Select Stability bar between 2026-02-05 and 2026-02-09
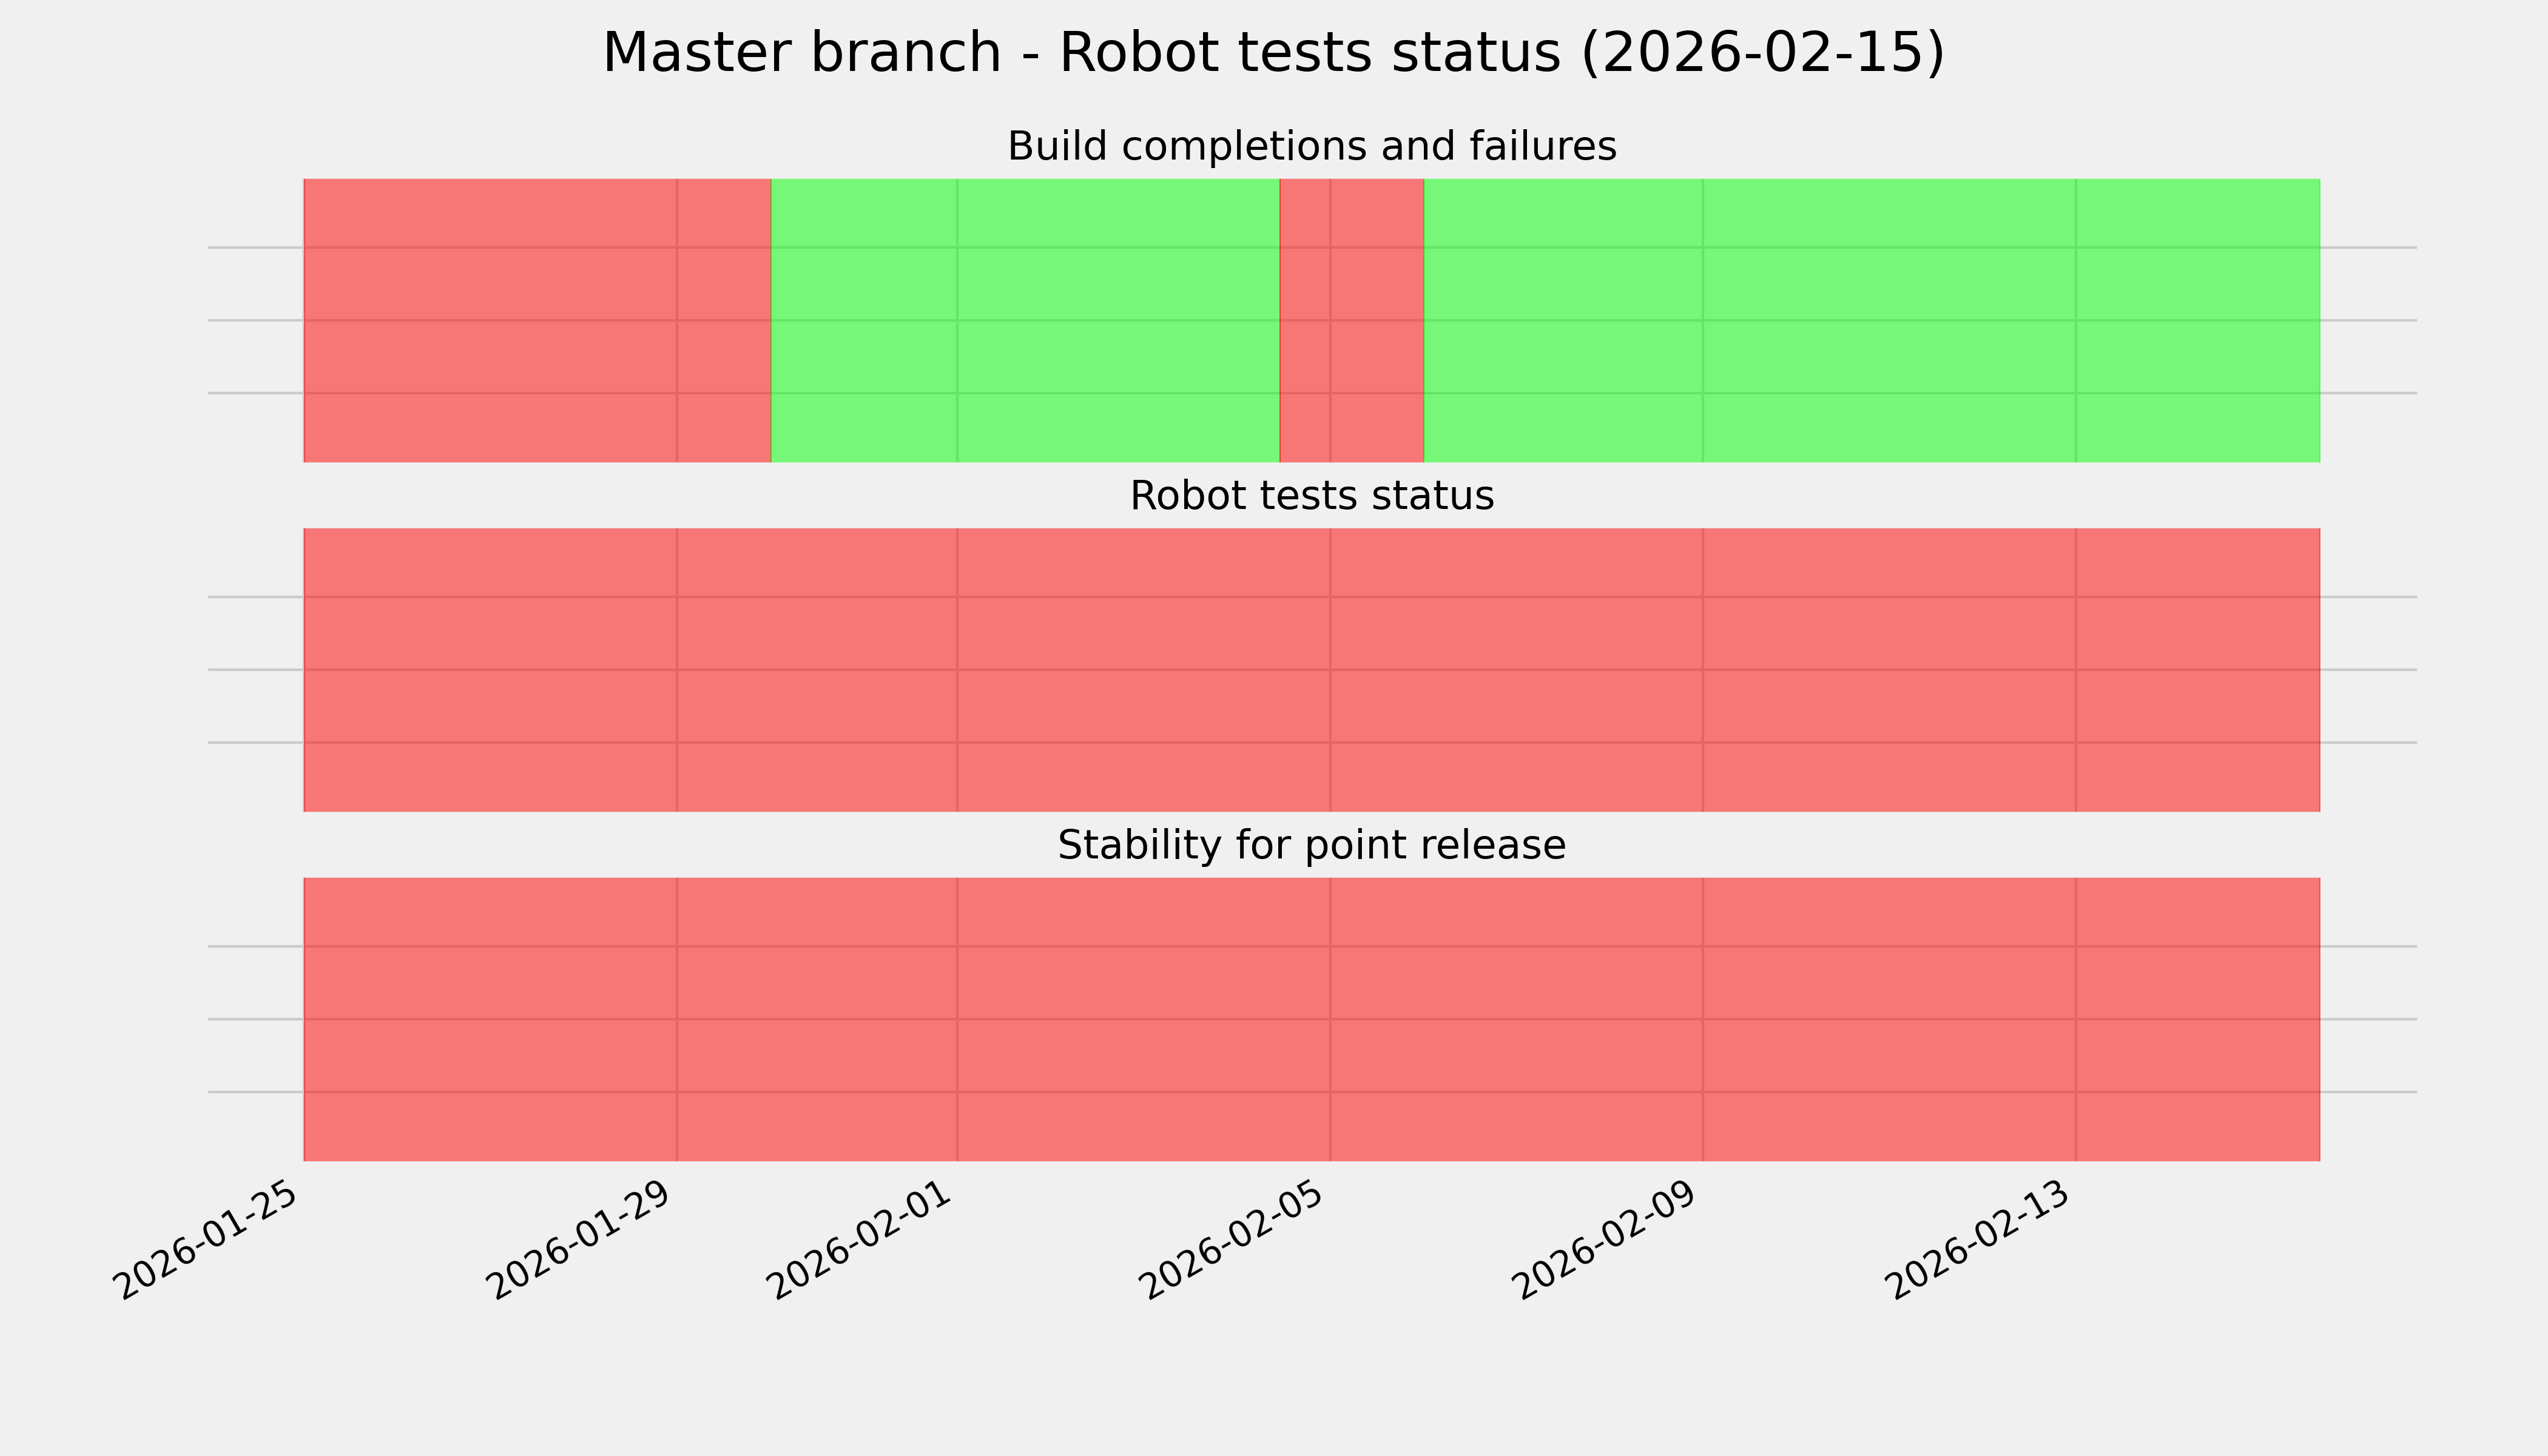 (1516, 1019)
